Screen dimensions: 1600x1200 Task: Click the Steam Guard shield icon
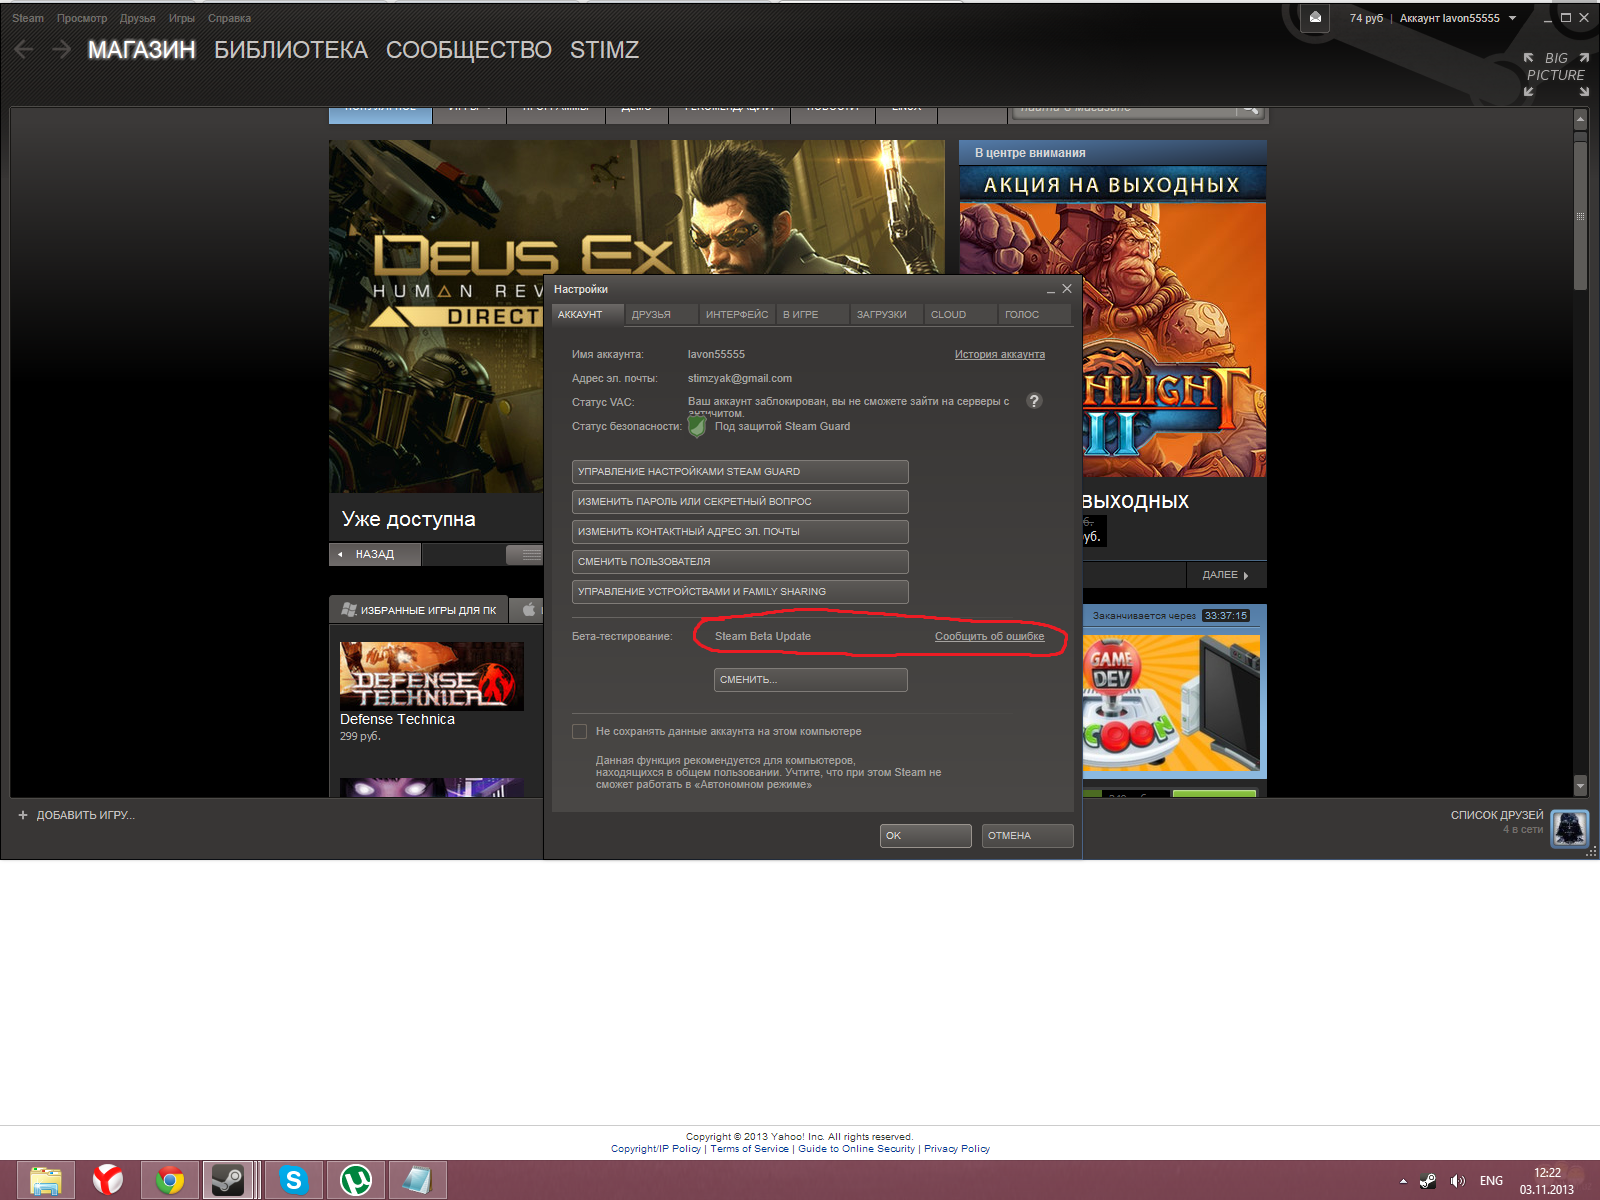(x=697, y=426)
